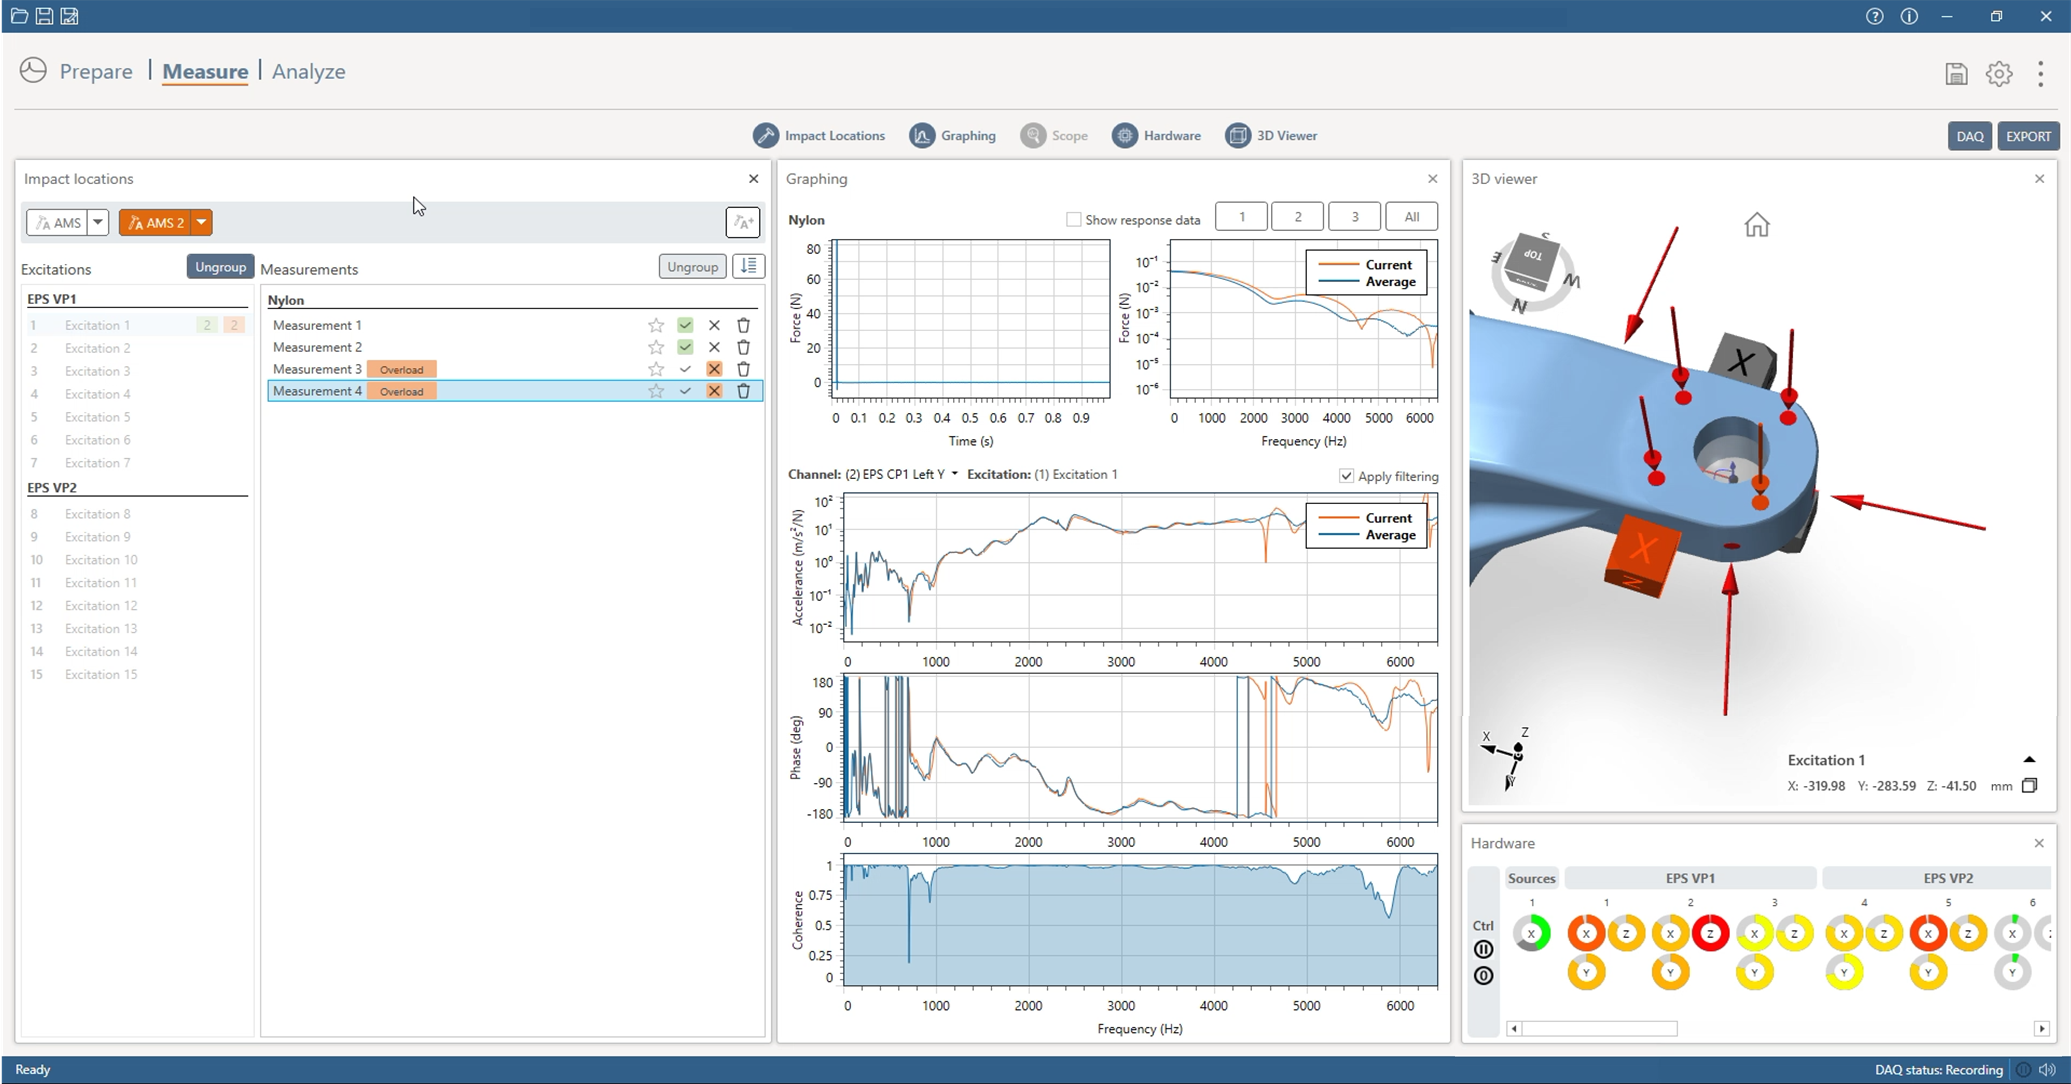Open the Channel EPS CP1 Left Y dropdown

click(954, 474)
